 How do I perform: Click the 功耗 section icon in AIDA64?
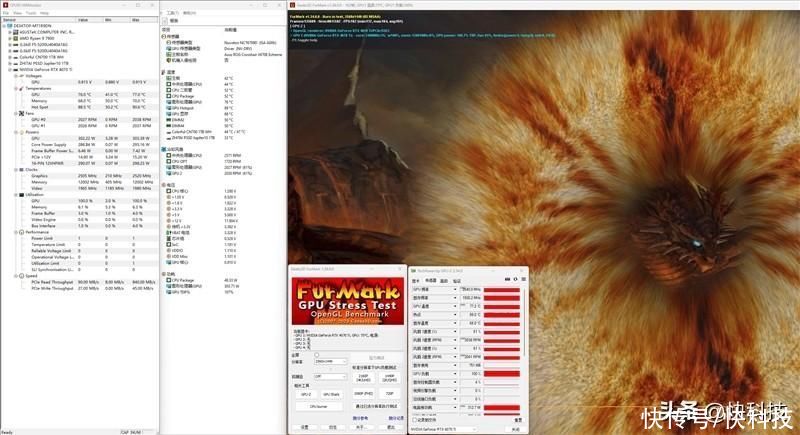tap(164, 274)
